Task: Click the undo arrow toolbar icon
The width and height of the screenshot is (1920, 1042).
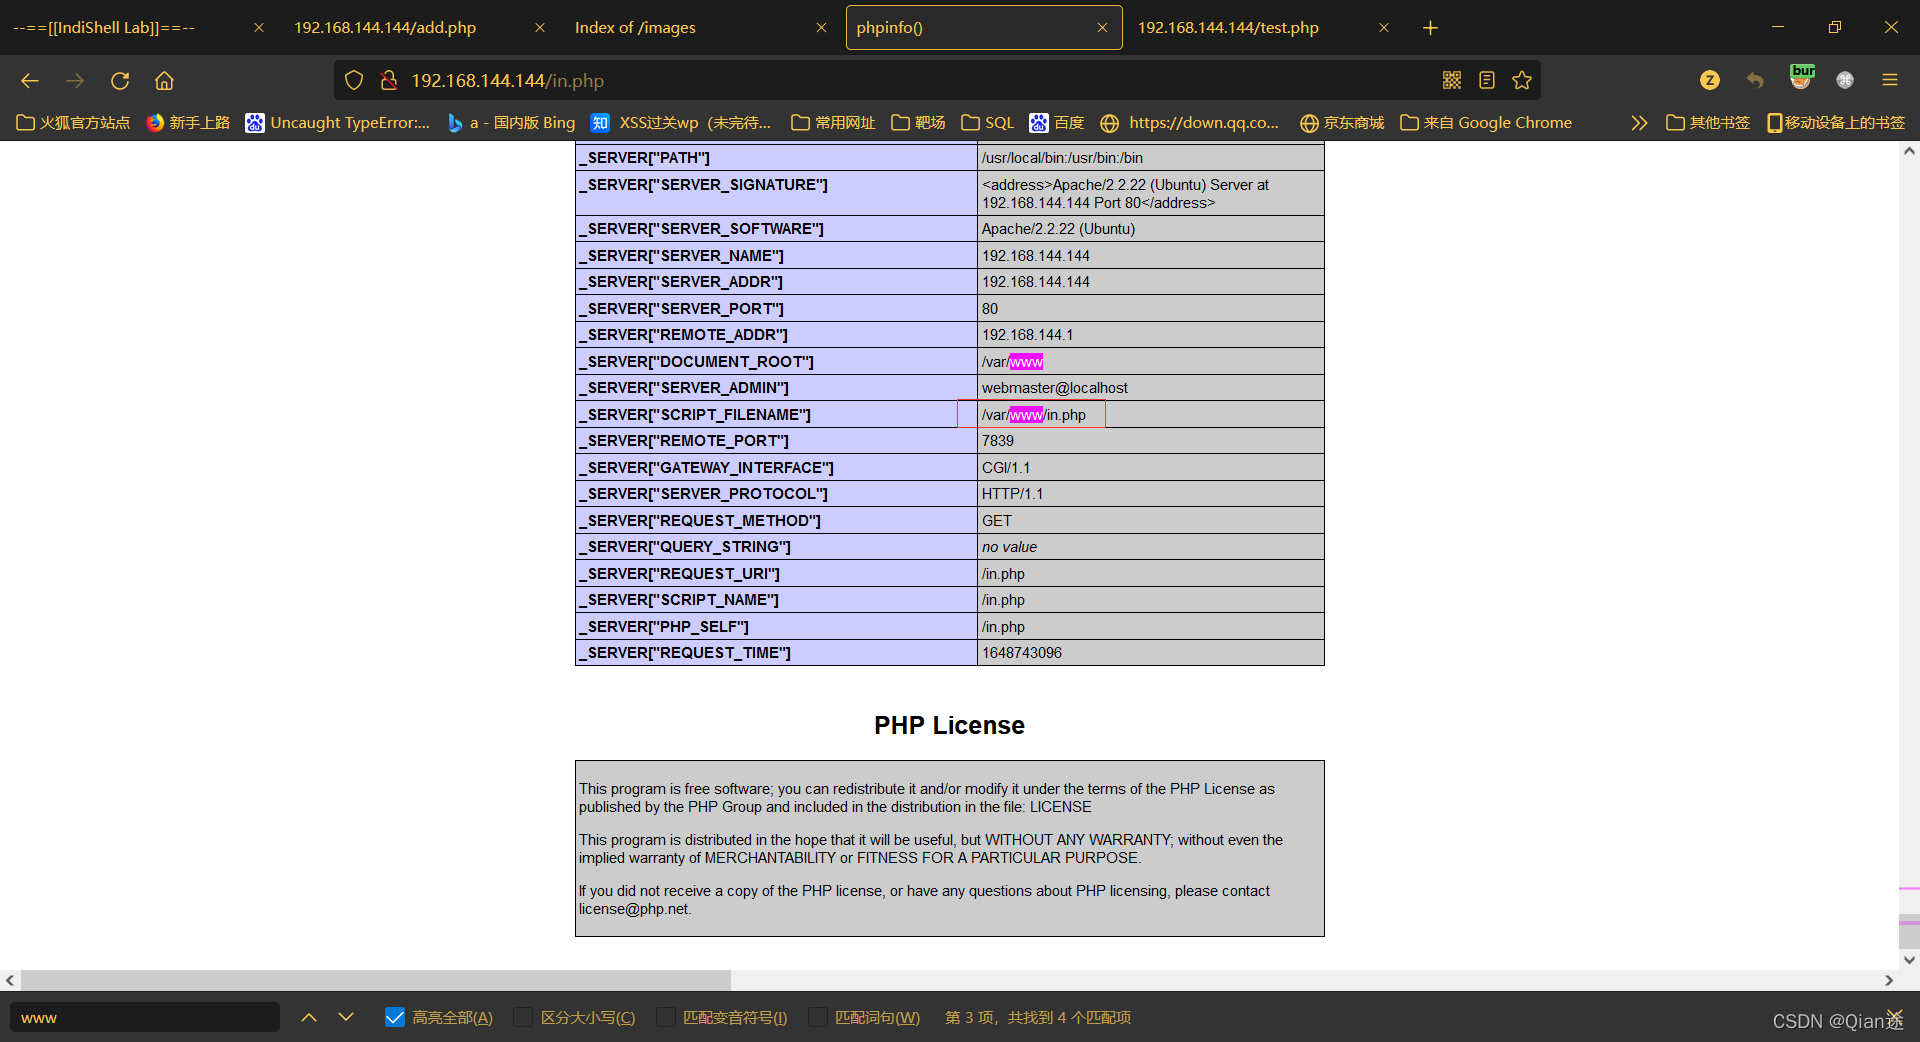Action: coord(1755,81)
